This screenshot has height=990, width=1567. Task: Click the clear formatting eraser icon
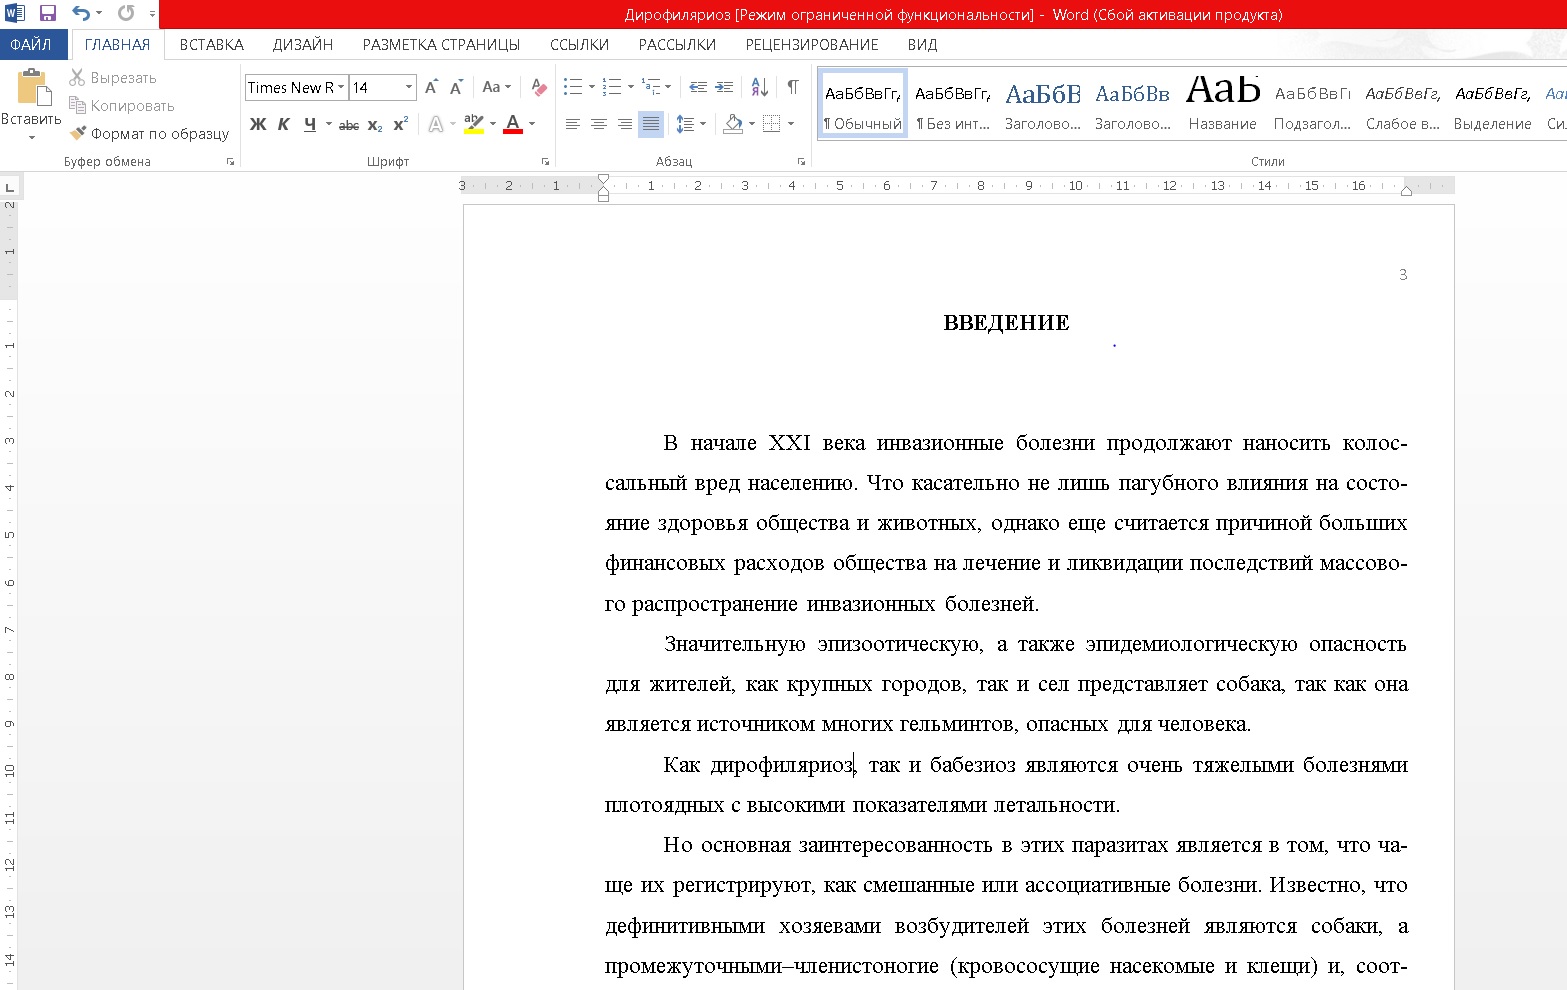(x=539, y=87)
